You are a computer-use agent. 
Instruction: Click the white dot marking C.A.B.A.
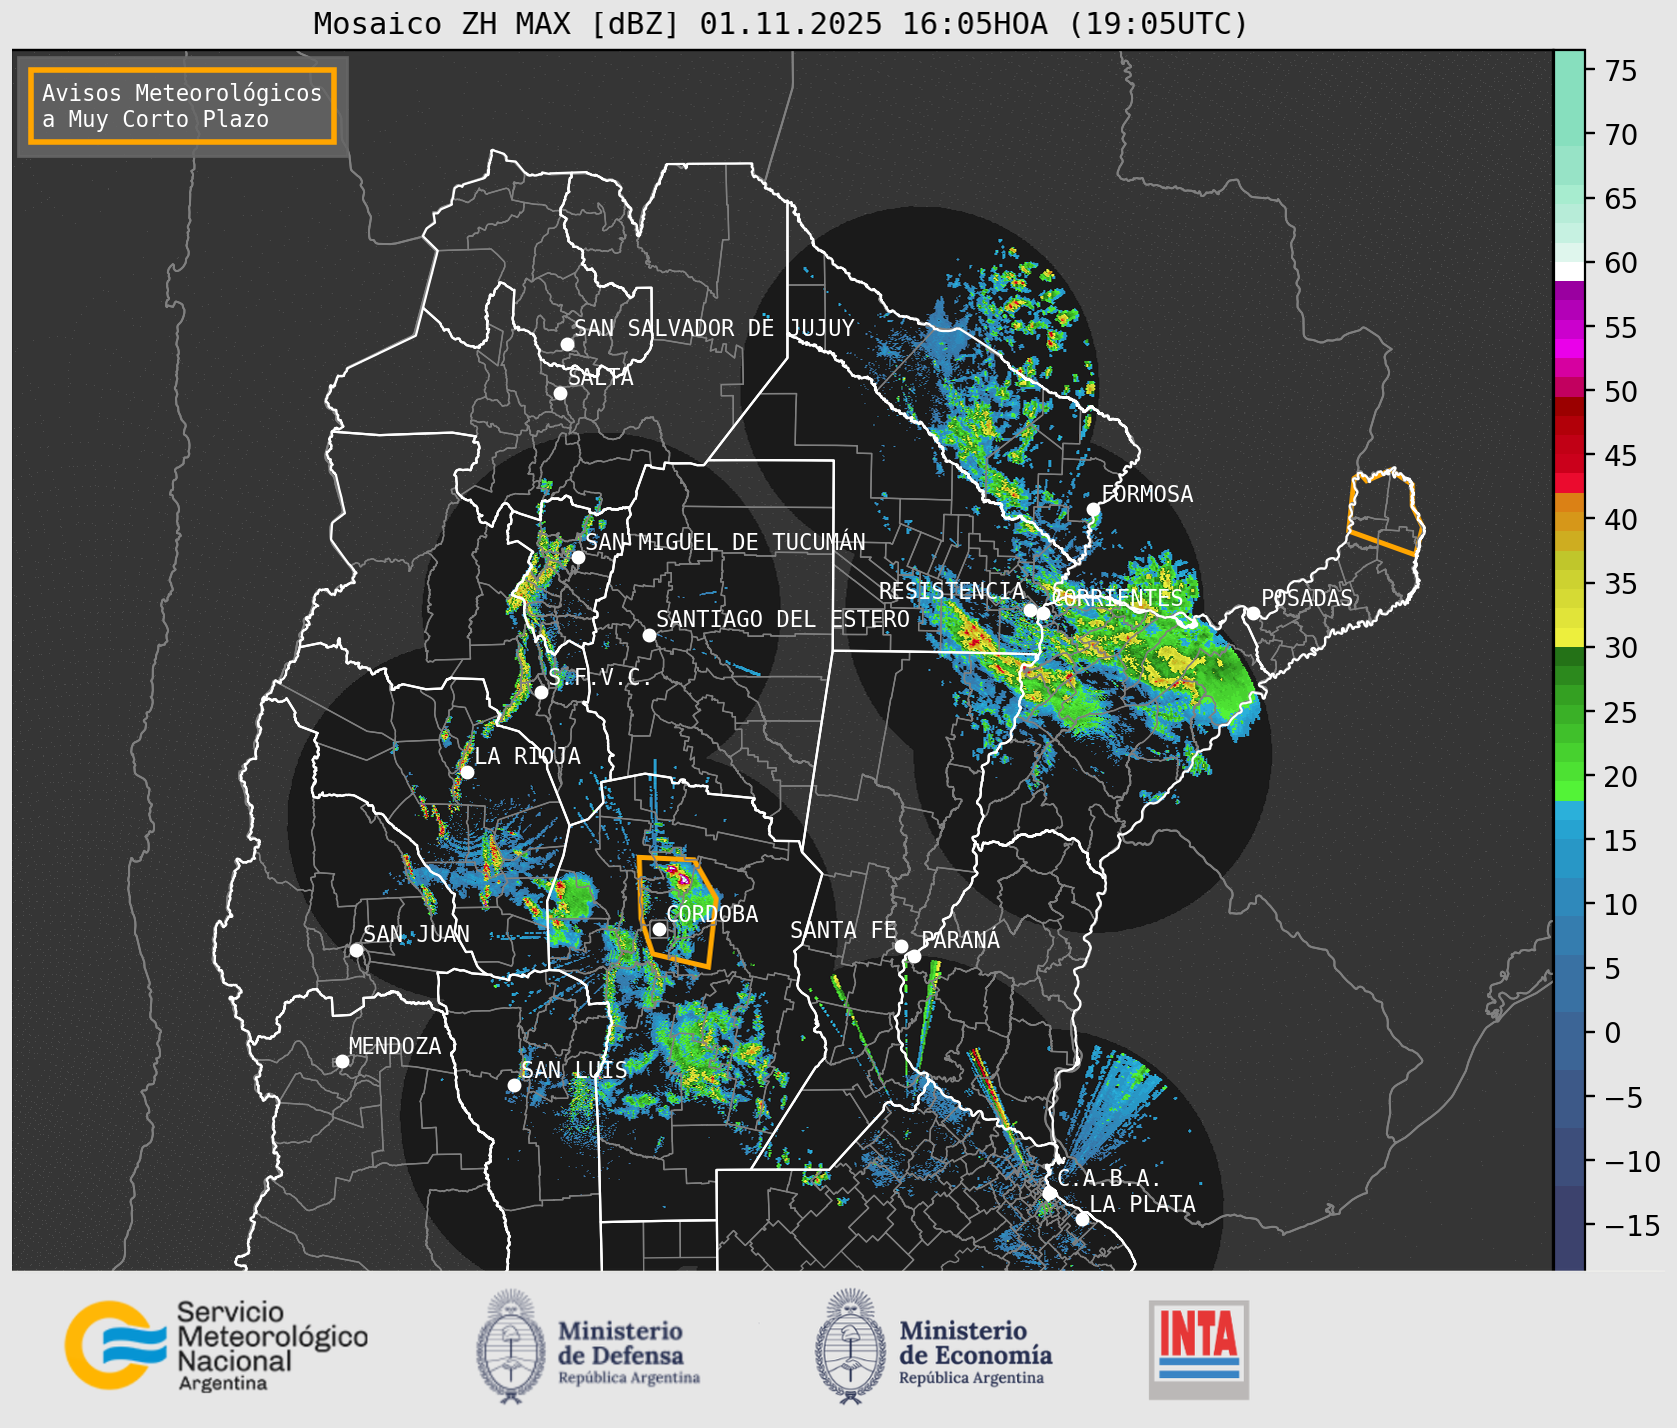pyautogui.click(x=1049, y=1193)
